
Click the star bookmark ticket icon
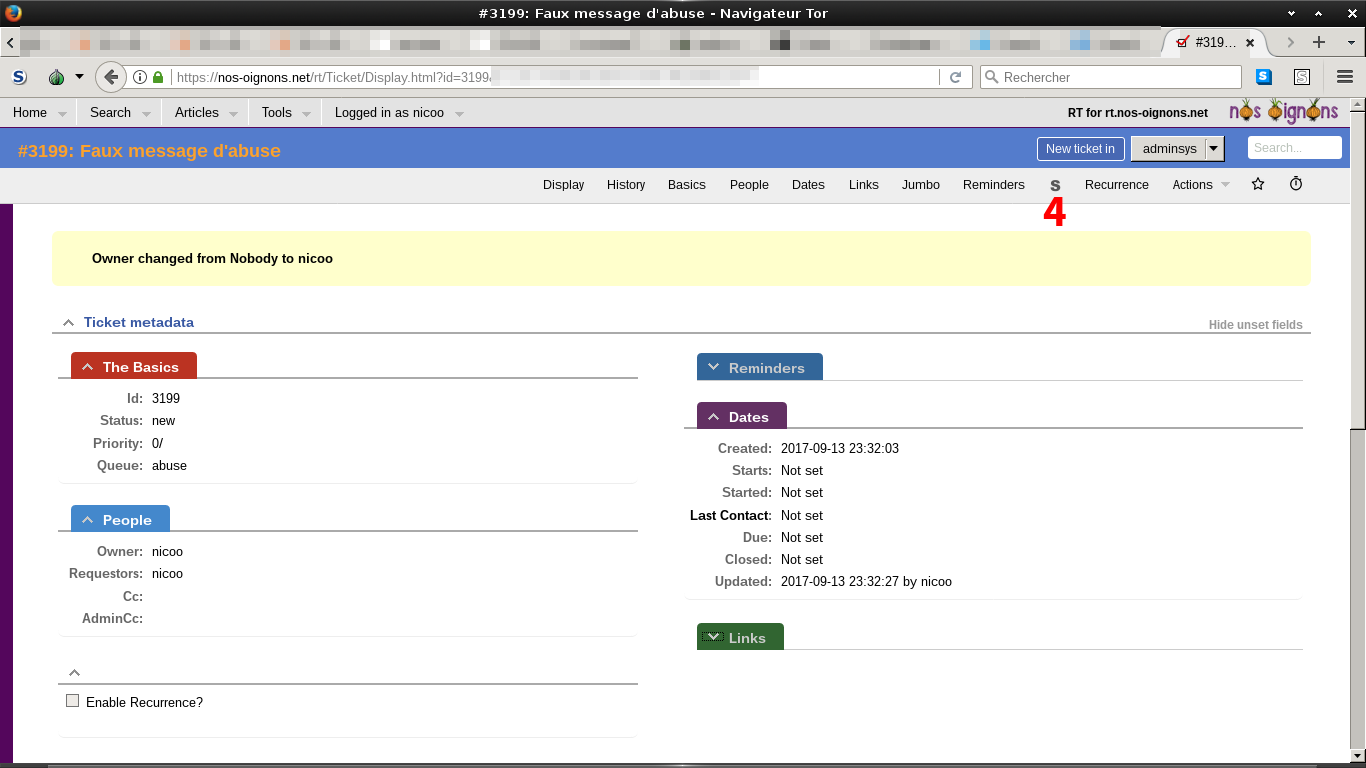[x=1258, y=184]
